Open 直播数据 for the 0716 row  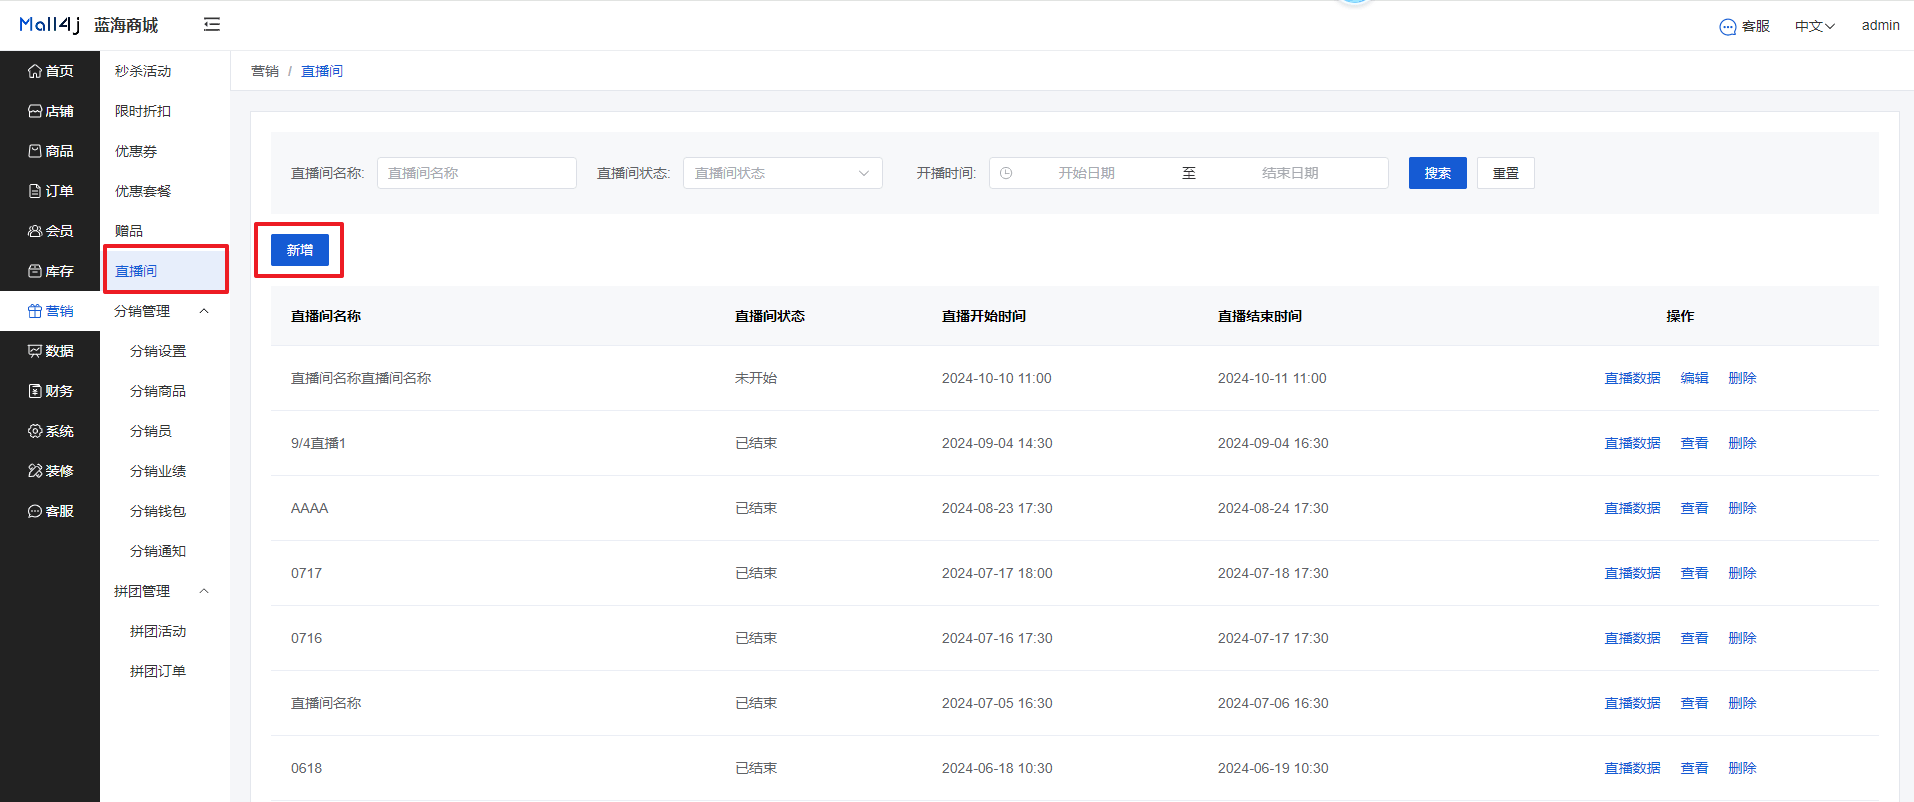pyautogui.click(x=1632, y=638)
